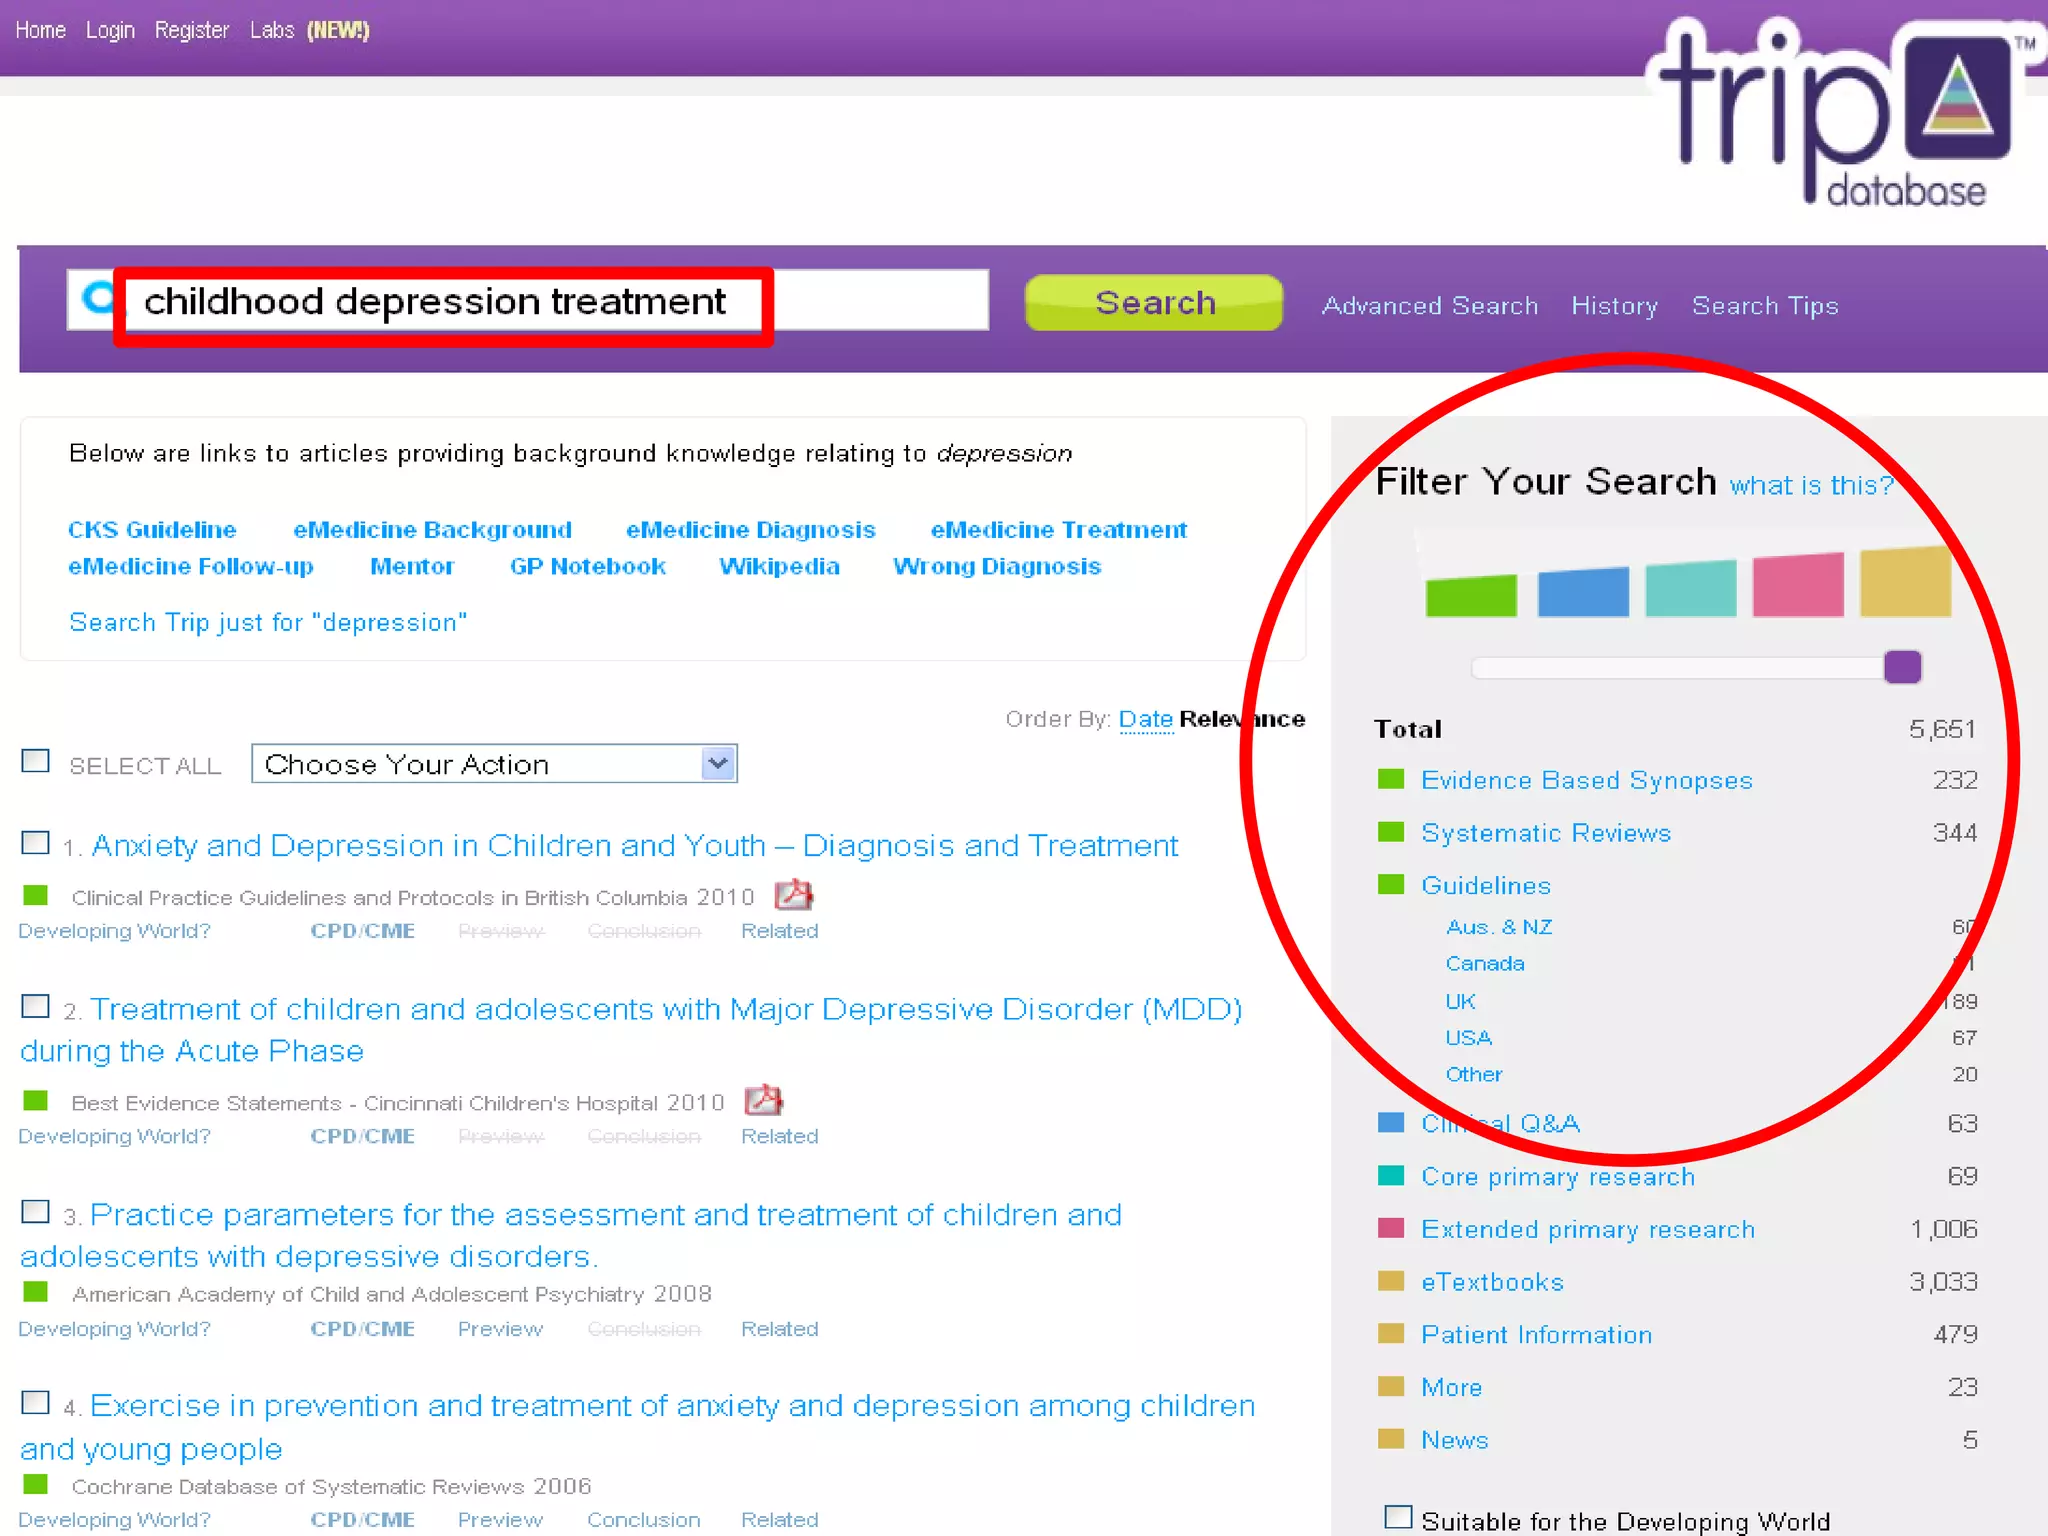The height and width of the screenshot is (1536, 2048).
Task: Enable Suitable for the Developing World checkbox
Action: coord(1398,1517)
